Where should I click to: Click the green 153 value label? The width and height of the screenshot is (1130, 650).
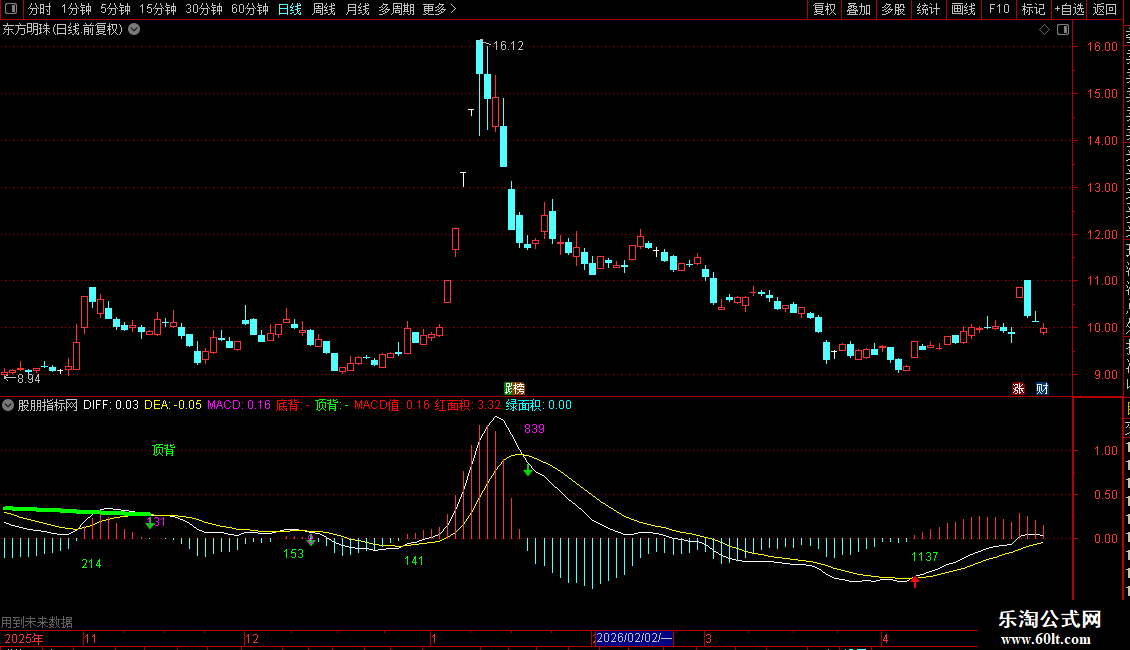[293, 553]
